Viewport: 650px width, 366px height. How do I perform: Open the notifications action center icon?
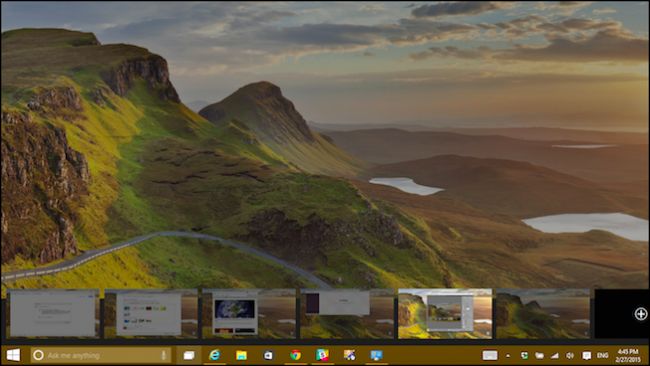coord(586,356)
